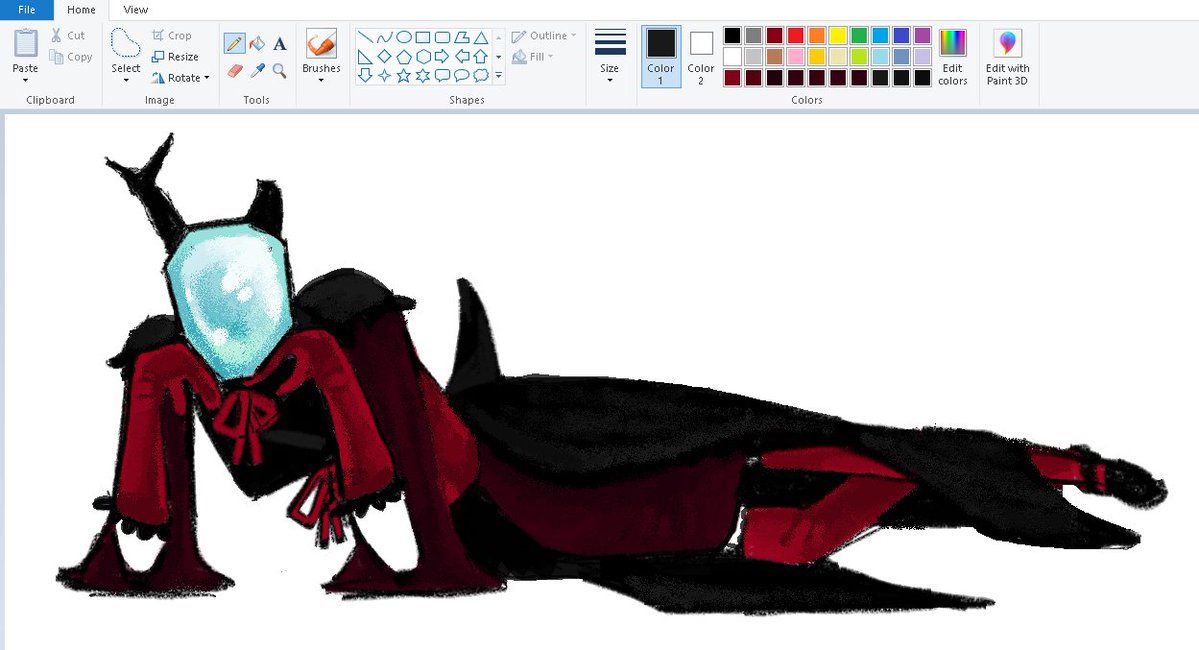Open Edit with Paint 3D

(x=1007, y=57)
